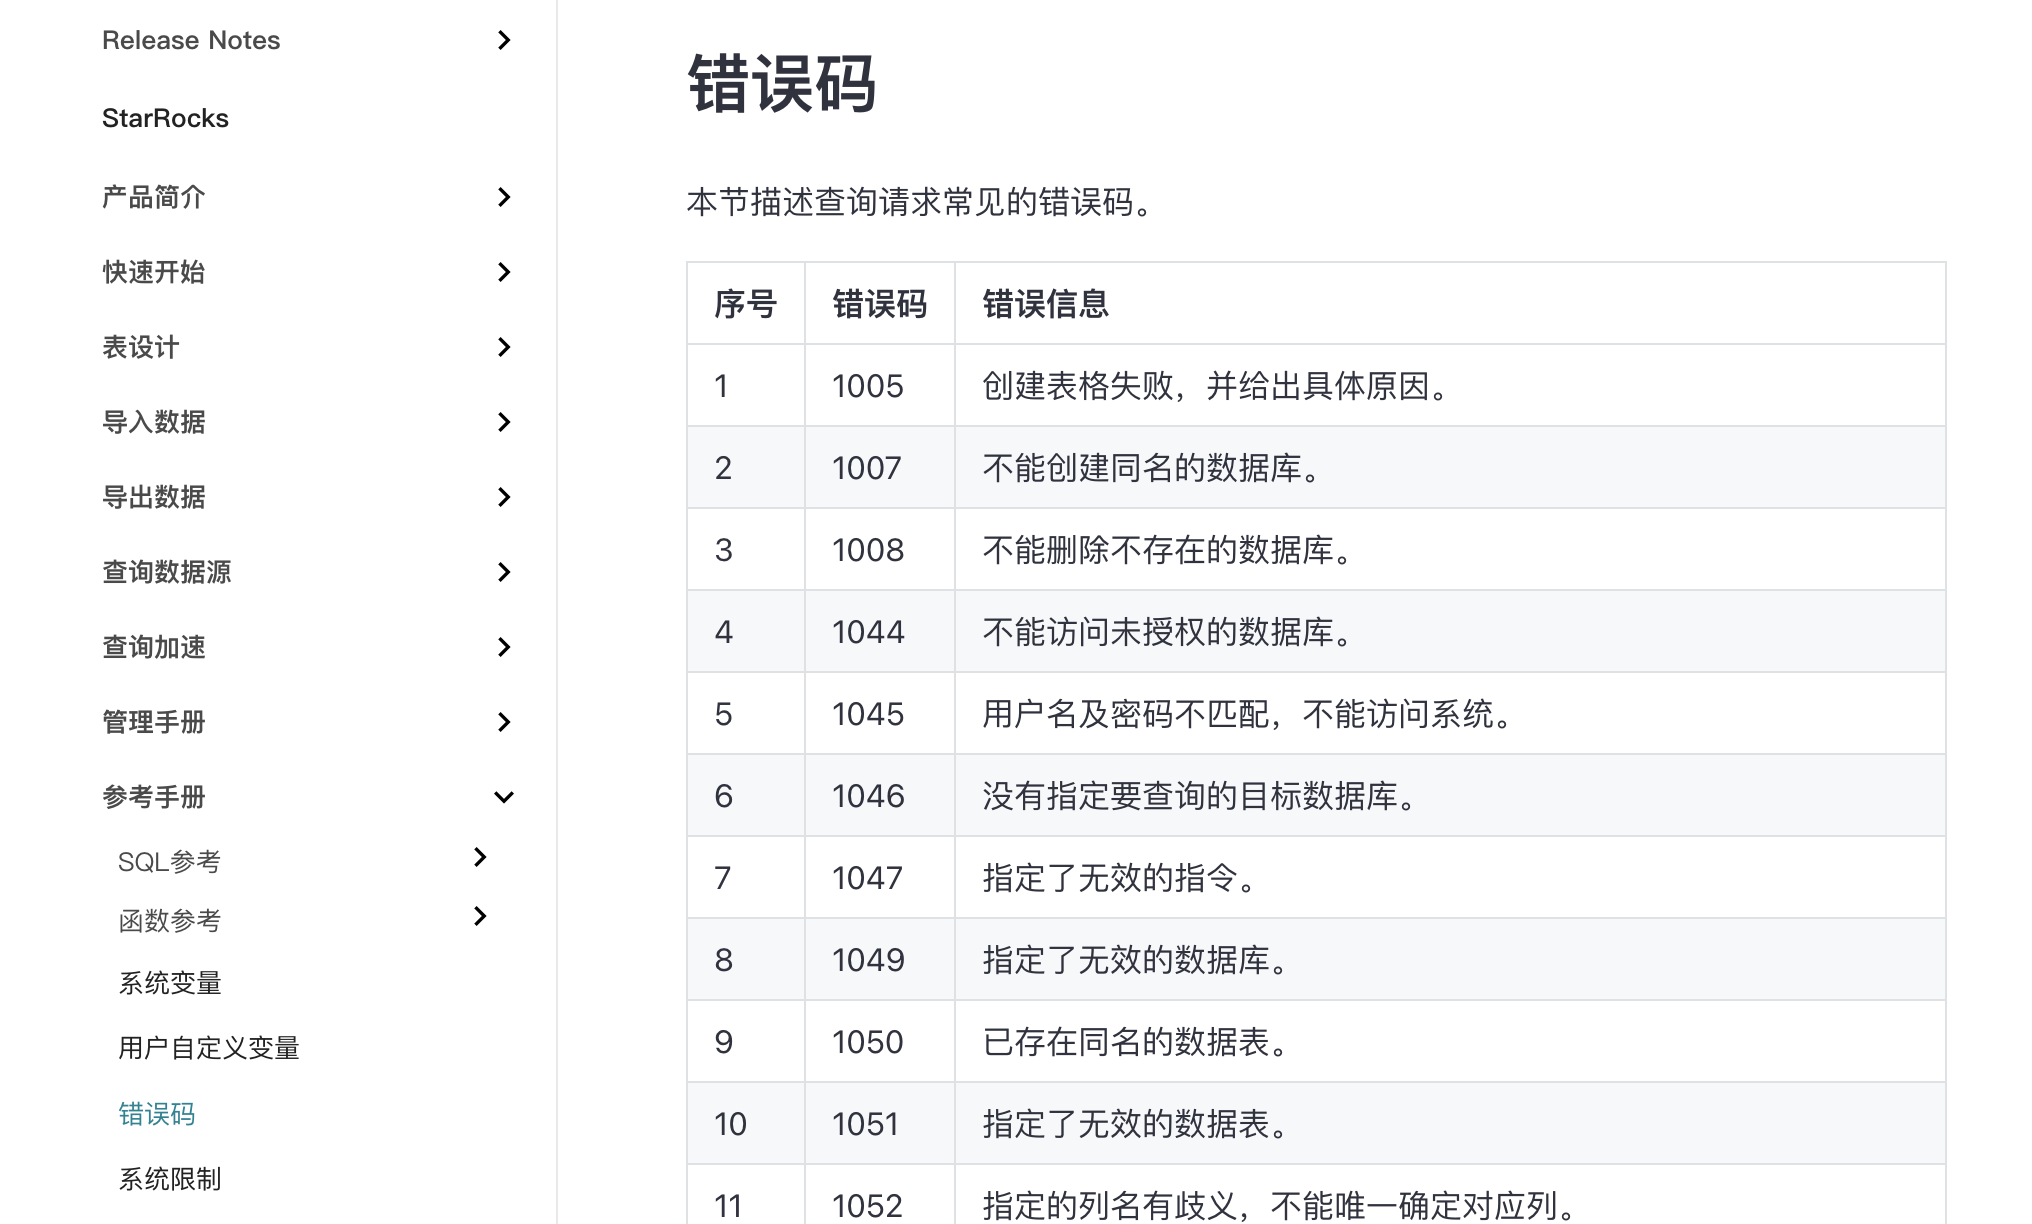The height and width of the screenshot is (1224, 2032).
Task: Go to 系统限制 page
Action: [170, 1179]
